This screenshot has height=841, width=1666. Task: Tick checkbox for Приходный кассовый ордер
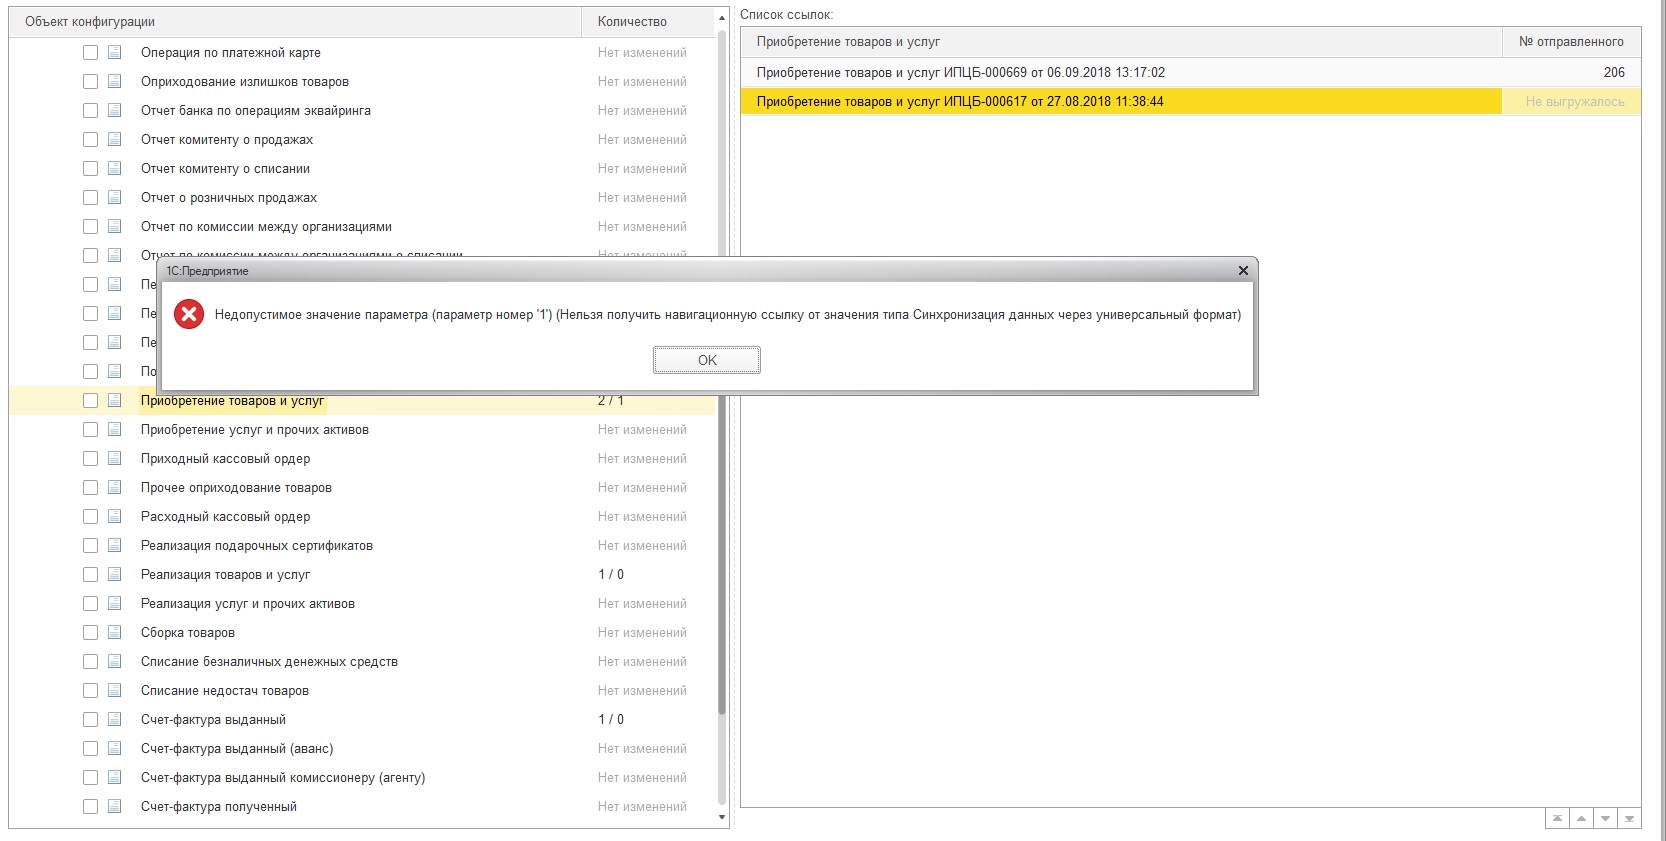91,458
